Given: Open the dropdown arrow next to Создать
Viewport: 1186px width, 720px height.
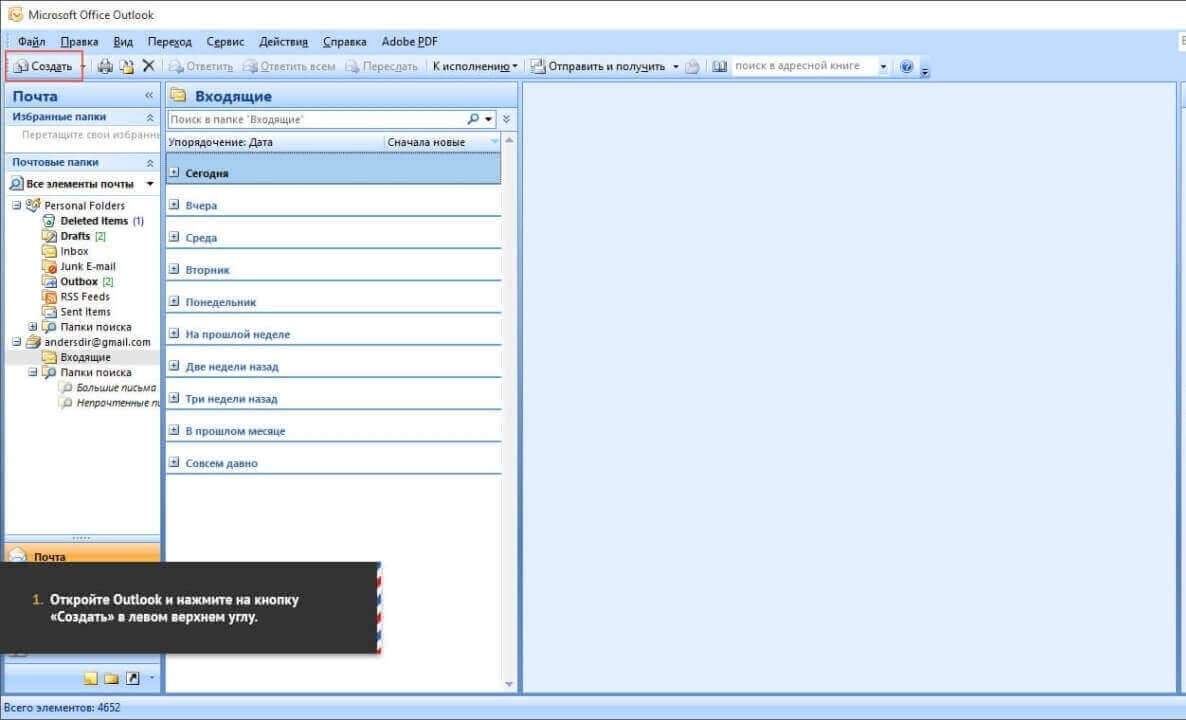Looking at the screenshot, I should point(82,67).
